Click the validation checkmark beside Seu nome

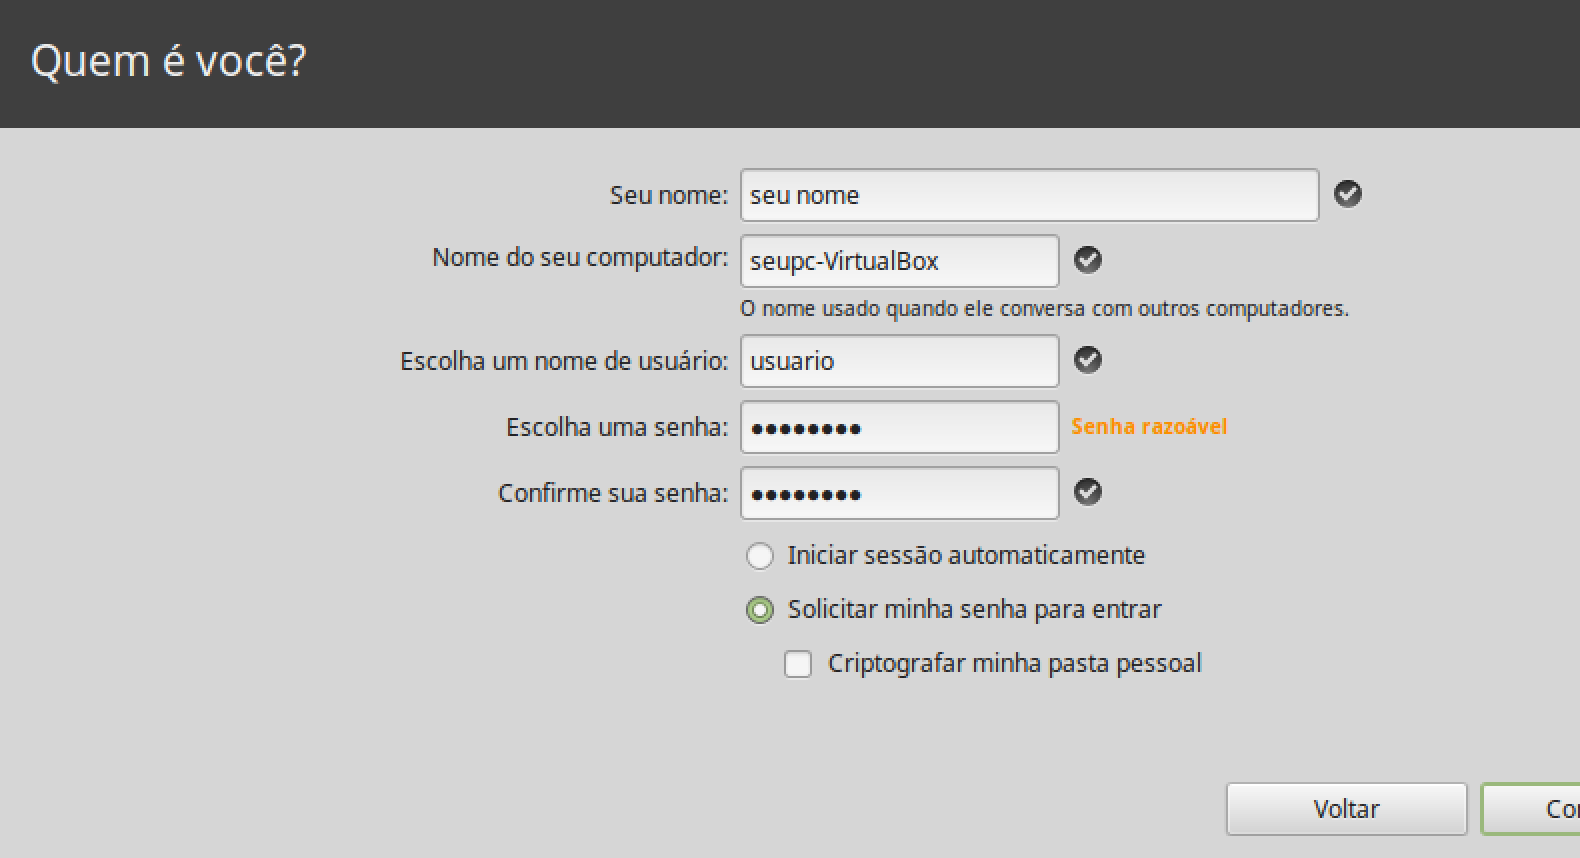point(1347,194)
